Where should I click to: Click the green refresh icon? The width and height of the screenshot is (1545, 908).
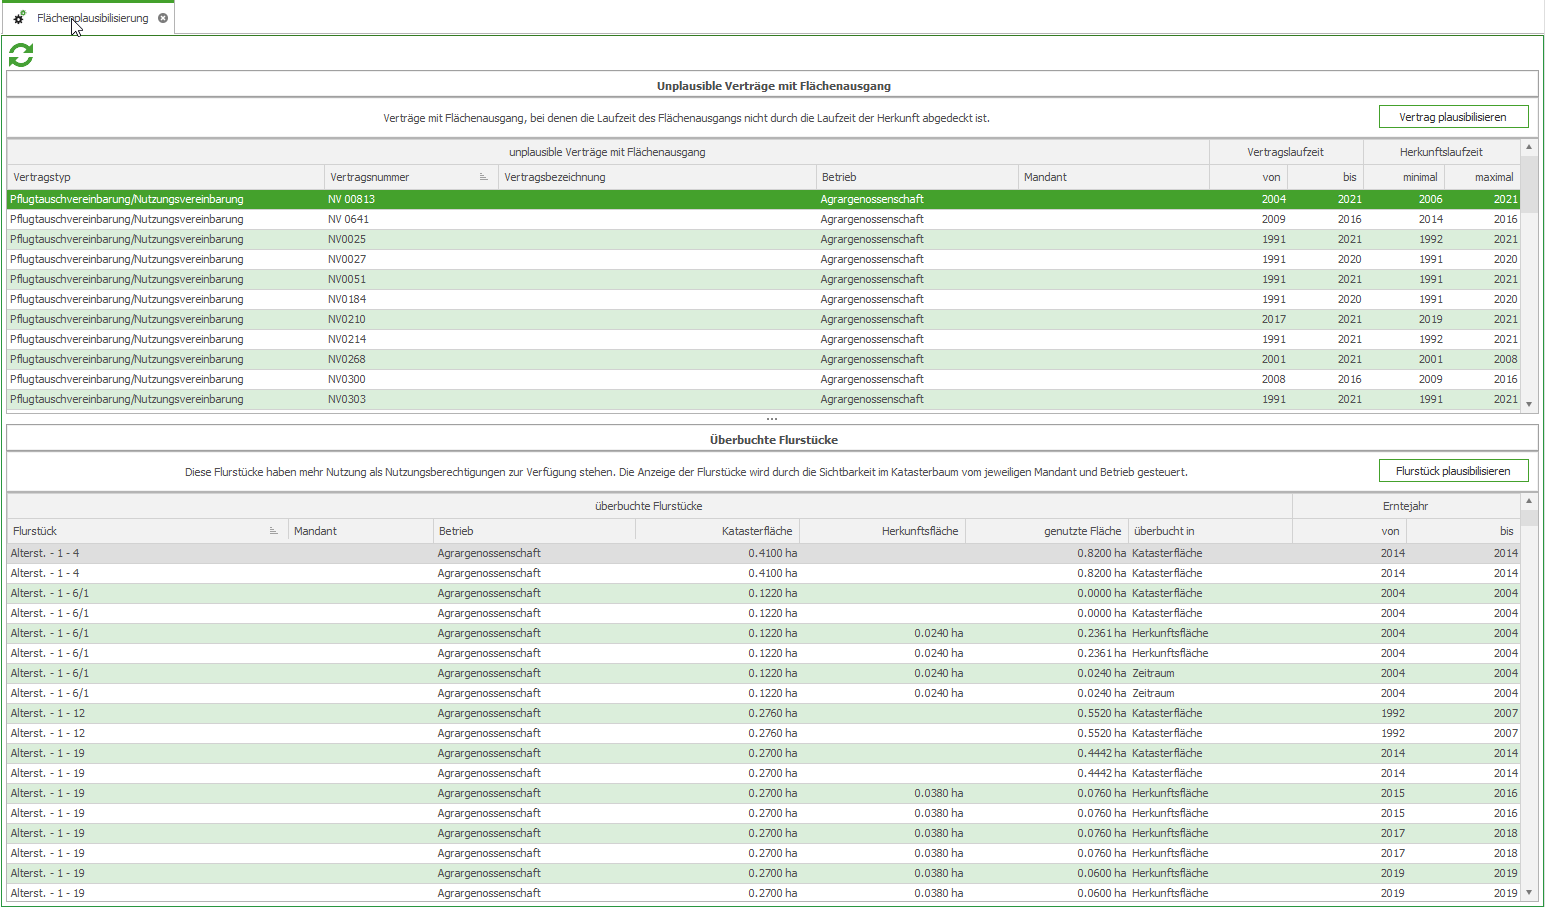21,55
